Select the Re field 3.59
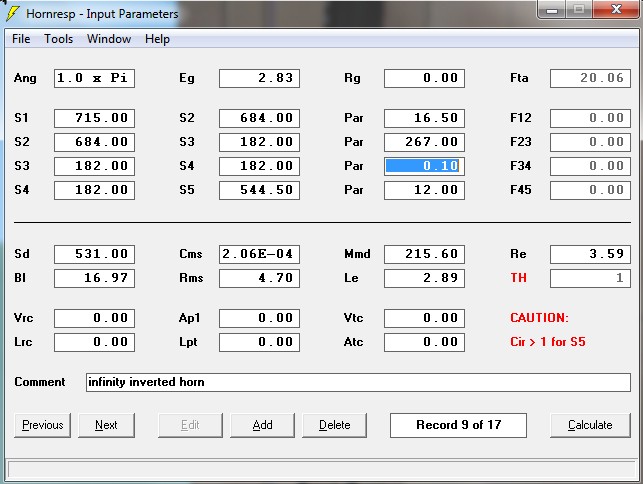643x484 pixels. point(590,254)
